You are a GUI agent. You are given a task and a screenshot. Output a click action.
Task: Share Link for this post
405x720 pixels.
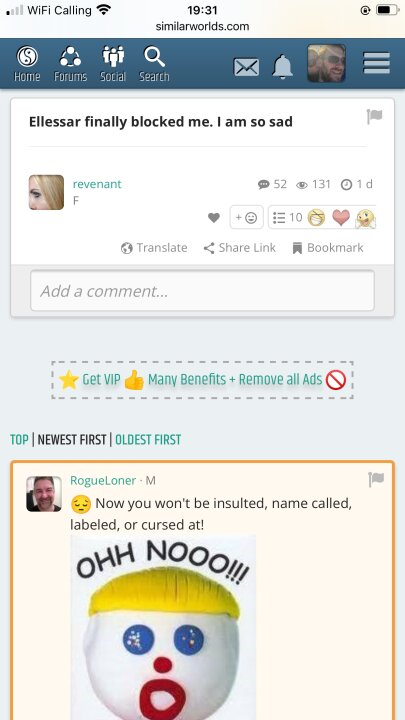click(240, 248)
